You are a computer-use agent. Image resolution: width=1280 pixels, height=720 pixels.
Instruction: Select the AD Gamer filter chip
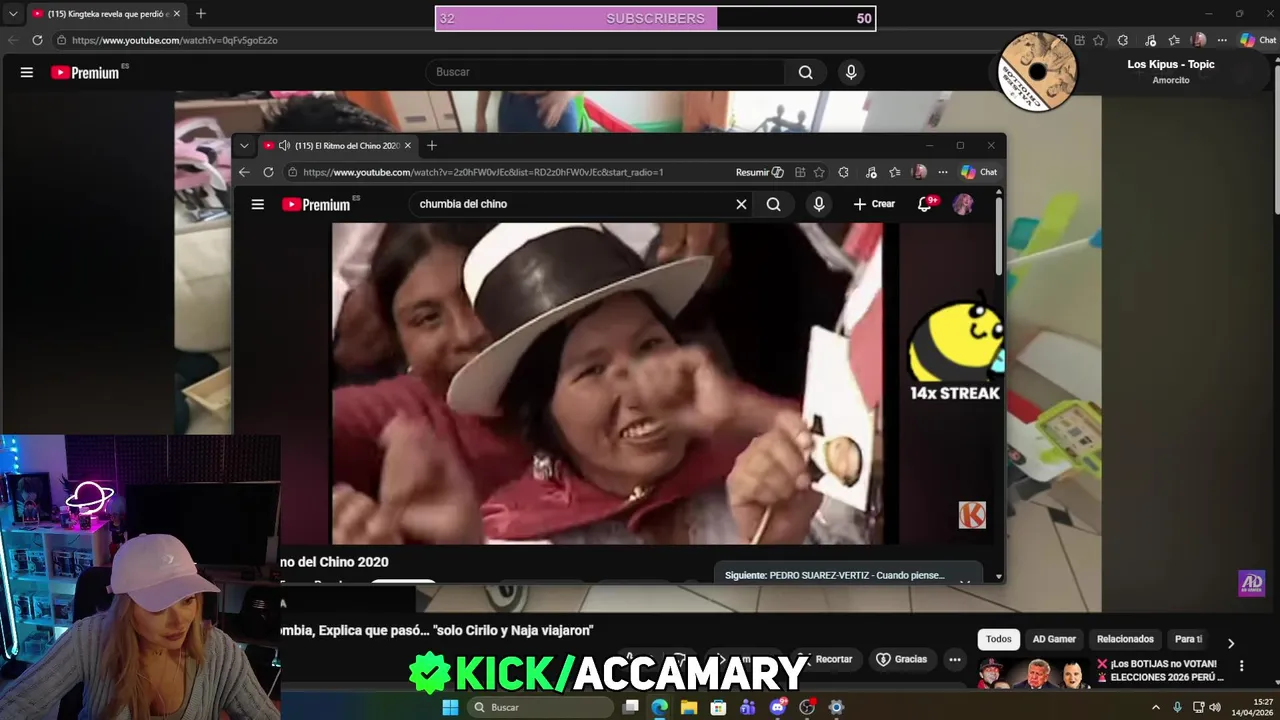(x=1054, y=639)
